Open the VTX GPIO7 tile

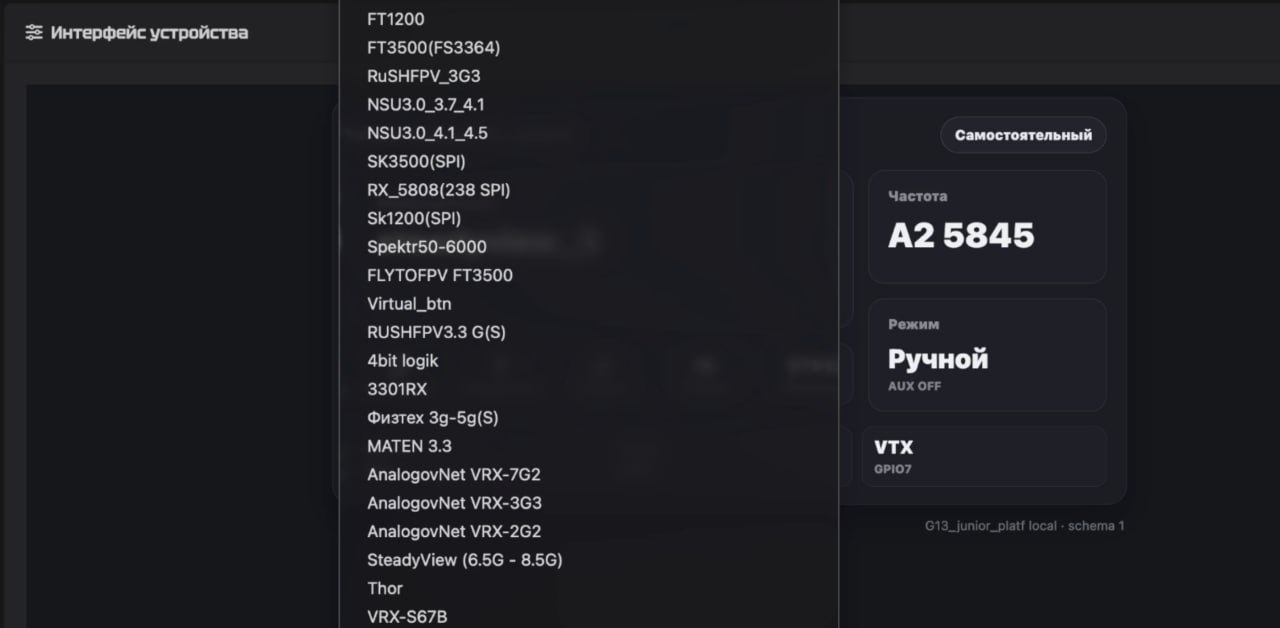coord(984,457)
